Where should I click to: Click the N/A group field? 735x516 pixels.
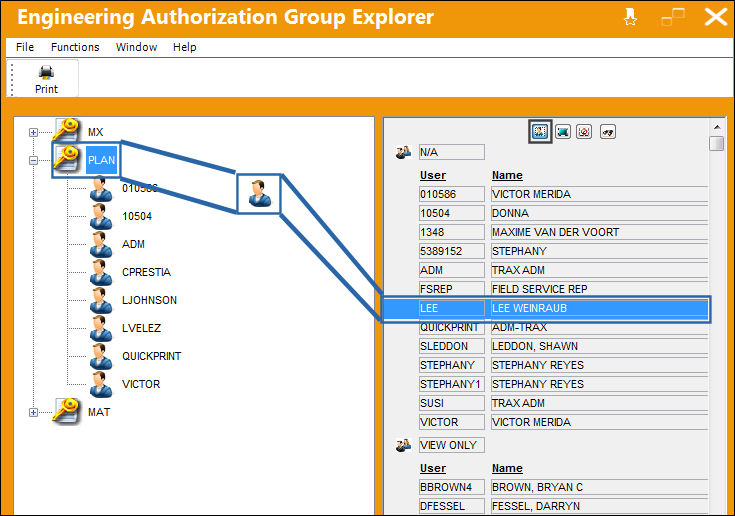(451, 152)
